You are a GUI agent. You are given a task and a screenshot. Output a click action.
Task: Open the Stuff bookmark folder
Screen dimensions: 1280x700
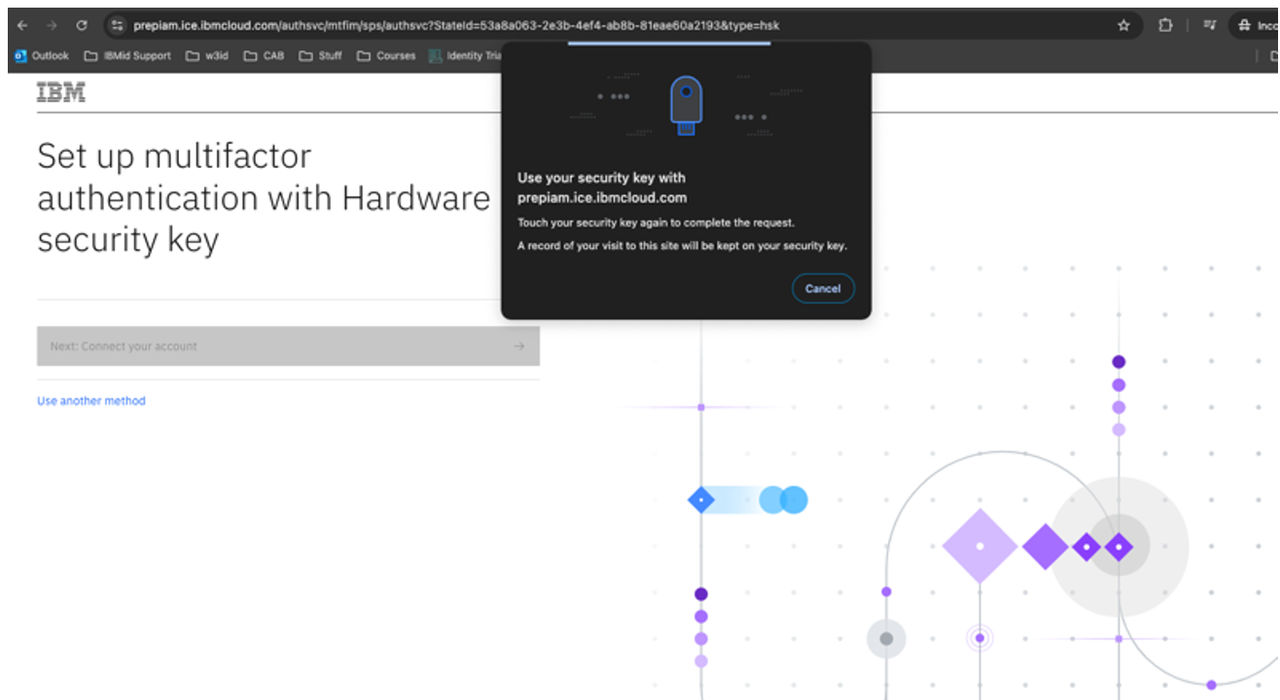pyautogui.click(x=320, y=56)
